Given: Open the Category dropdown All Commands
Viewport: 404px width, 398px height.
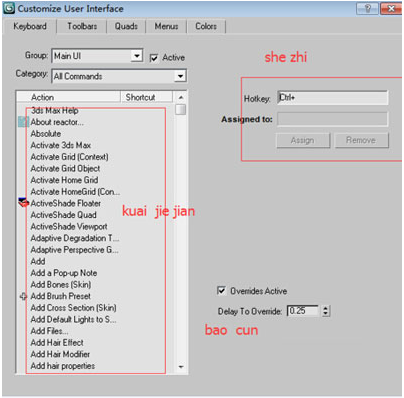Looking at the screenshot, I should 119,76.
